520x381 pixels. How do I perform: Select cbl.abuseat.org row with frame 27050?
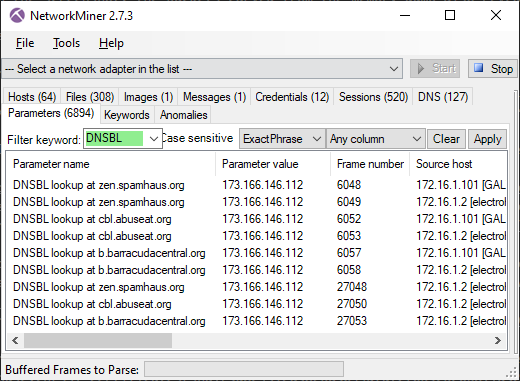(257, 304)
